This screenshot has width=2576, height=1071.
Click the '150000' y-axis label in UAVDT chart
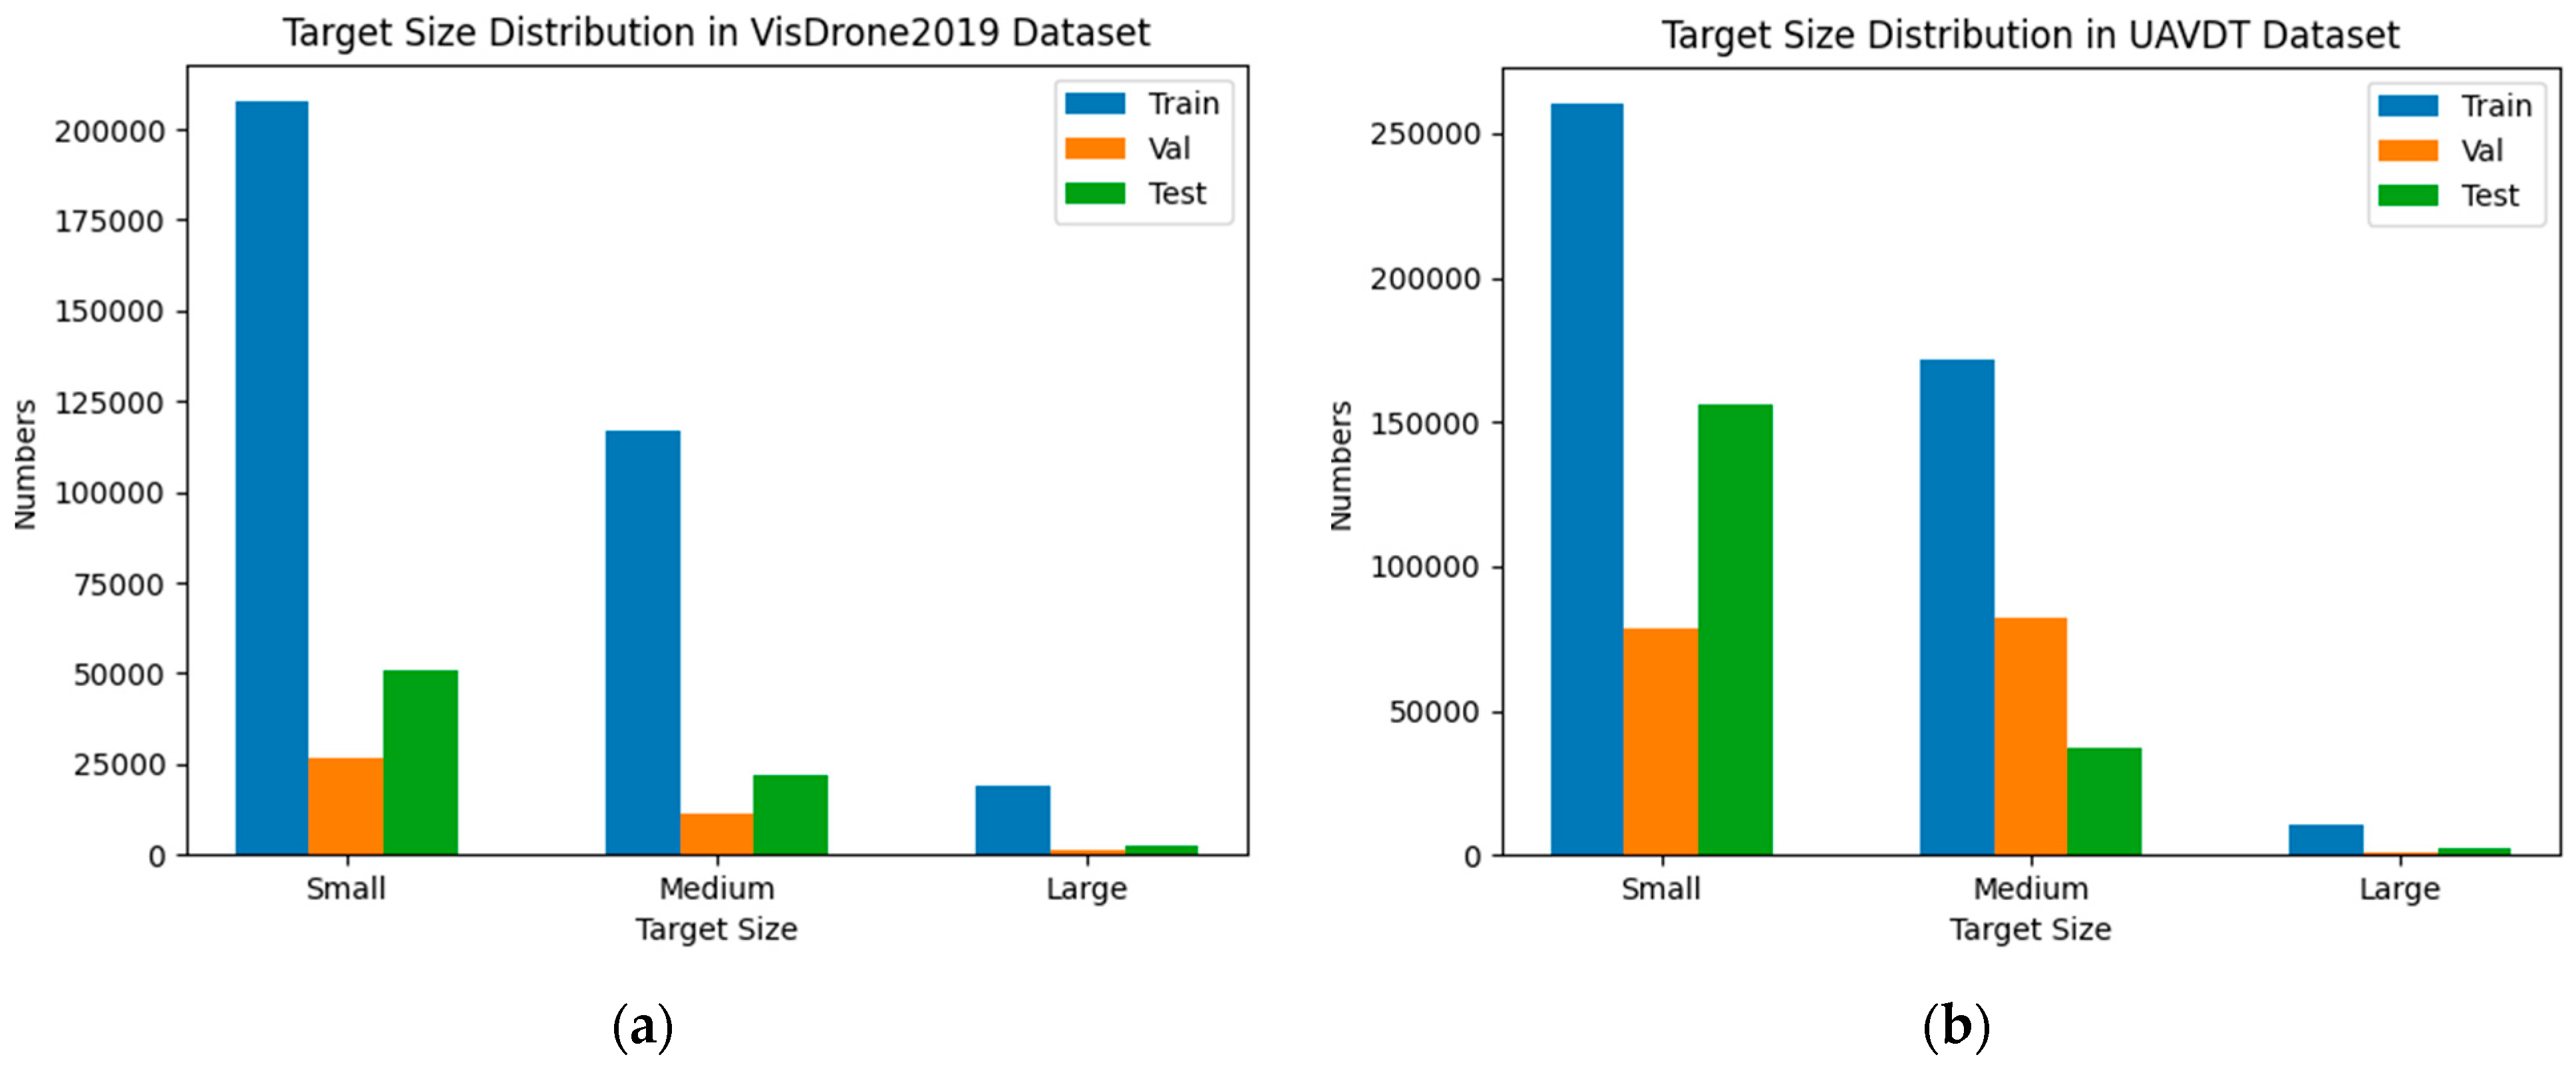coord(1425,423)
